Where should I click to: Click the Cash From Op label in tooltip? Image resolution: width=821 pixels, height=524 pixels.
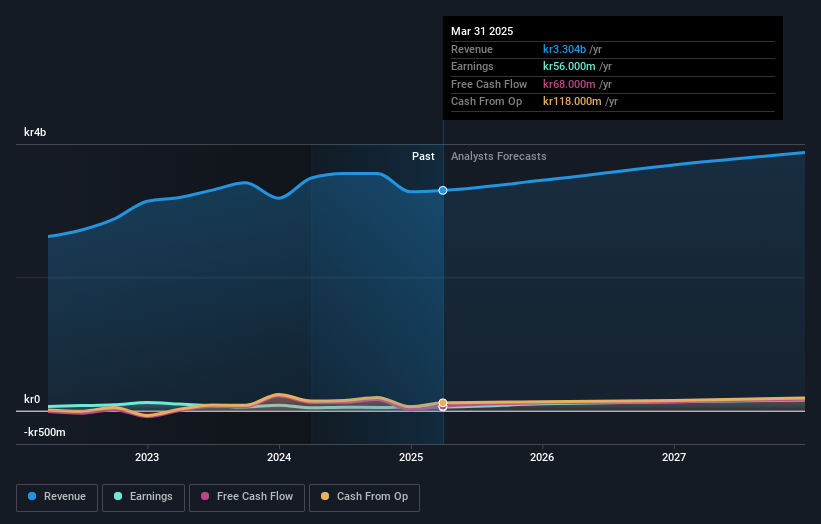[486, 102]
